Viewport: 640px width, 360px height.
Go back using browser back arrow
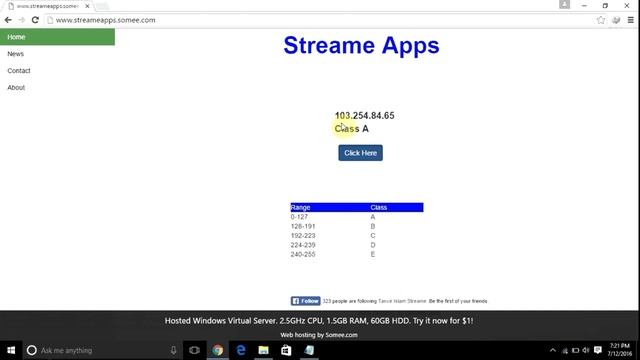click(8, 20)
